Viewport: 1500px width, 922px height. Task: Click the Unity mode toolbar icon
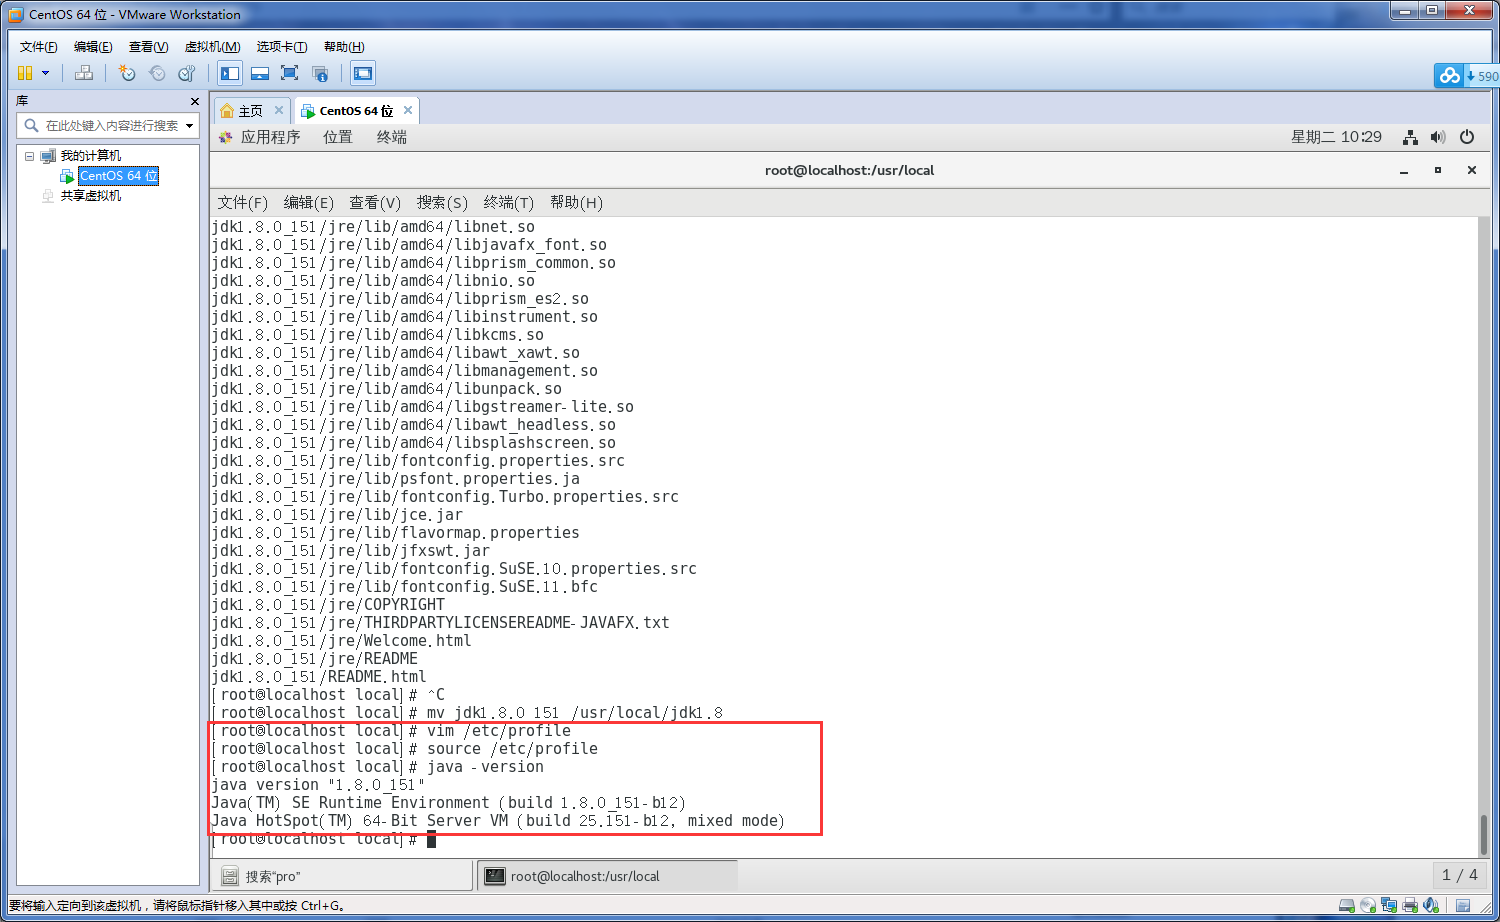point(320,73)
